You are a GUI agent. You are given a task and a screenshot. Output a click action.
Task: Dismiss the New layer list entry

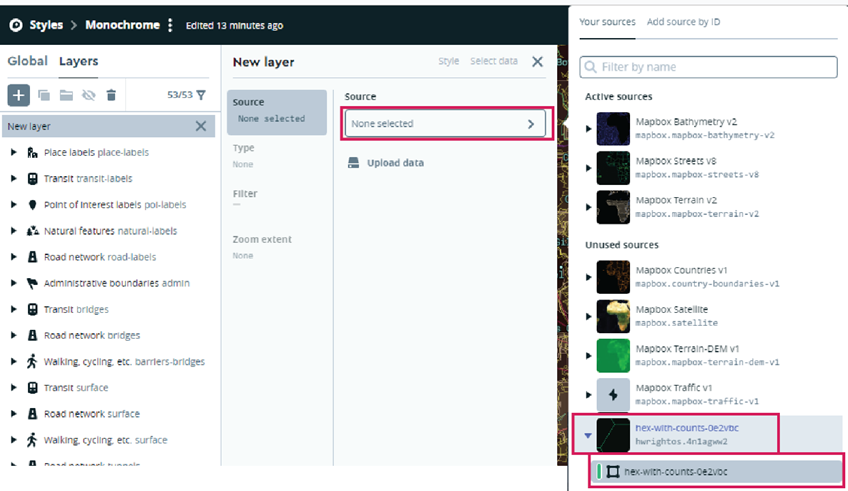point(201,126)
